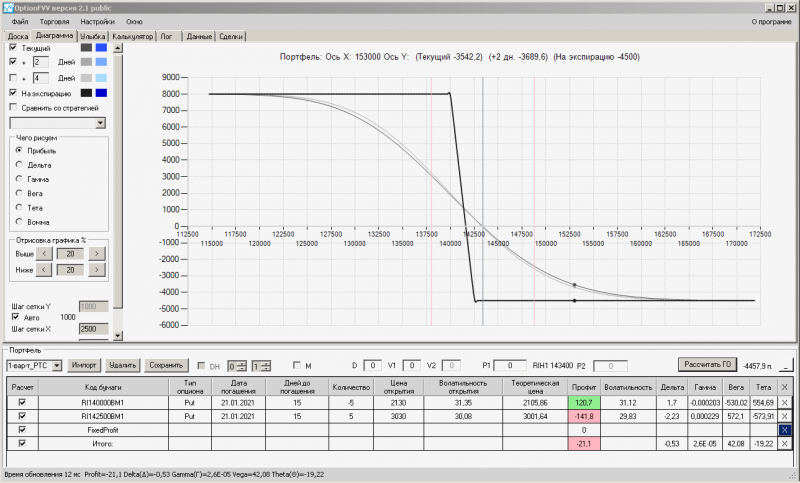
Task: Toggle the DH checkbox
Action: tap(201, 366)
